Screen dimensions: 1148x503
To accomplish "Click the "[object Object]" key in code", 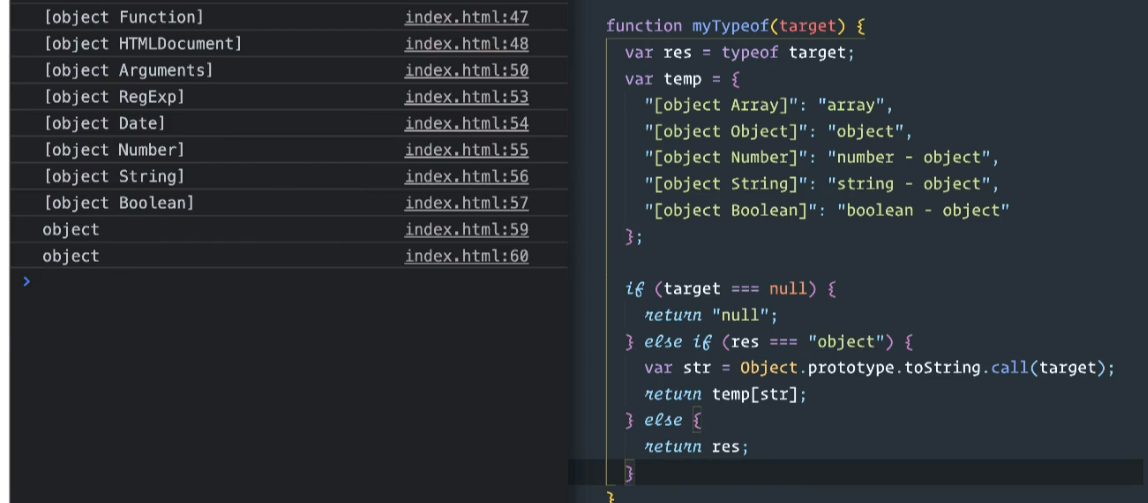I will click(x=725, y=132).
